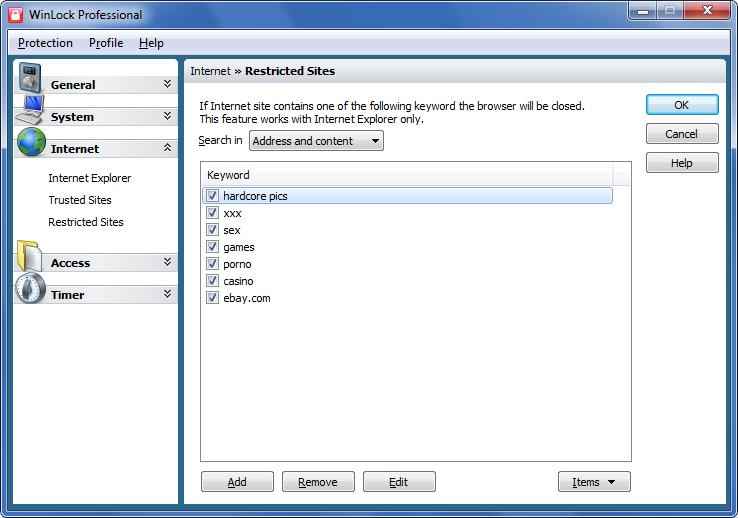Uncheck the 'hardcore pics' keyword checkbox
This screenshot has width=738, height=518.
[x=212, y=196]
